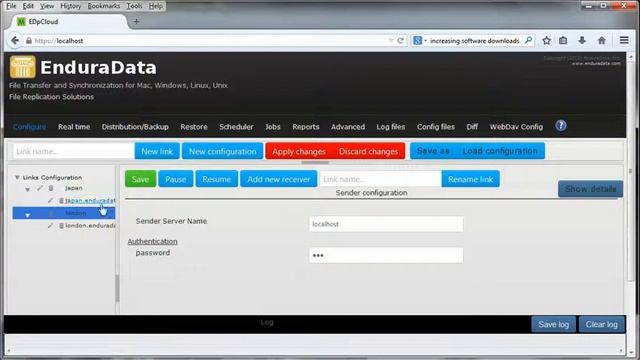Resume the selected link
The width and height of the screenshot is (640, 360).
pyautogui.click(x=216, y=179)
